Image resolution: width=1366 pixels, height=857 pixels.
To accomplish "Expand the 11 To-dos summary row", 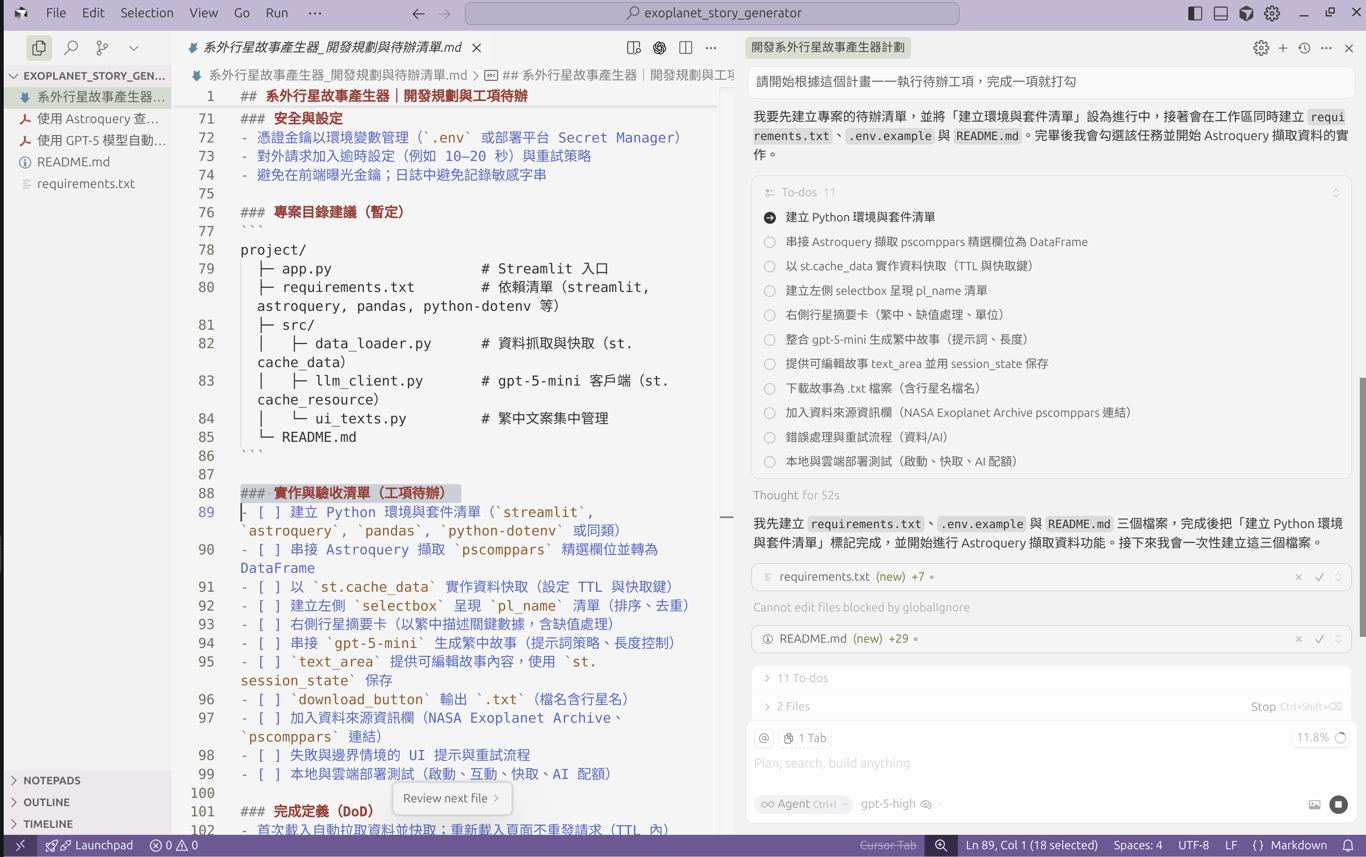I will click(1051, 678).
